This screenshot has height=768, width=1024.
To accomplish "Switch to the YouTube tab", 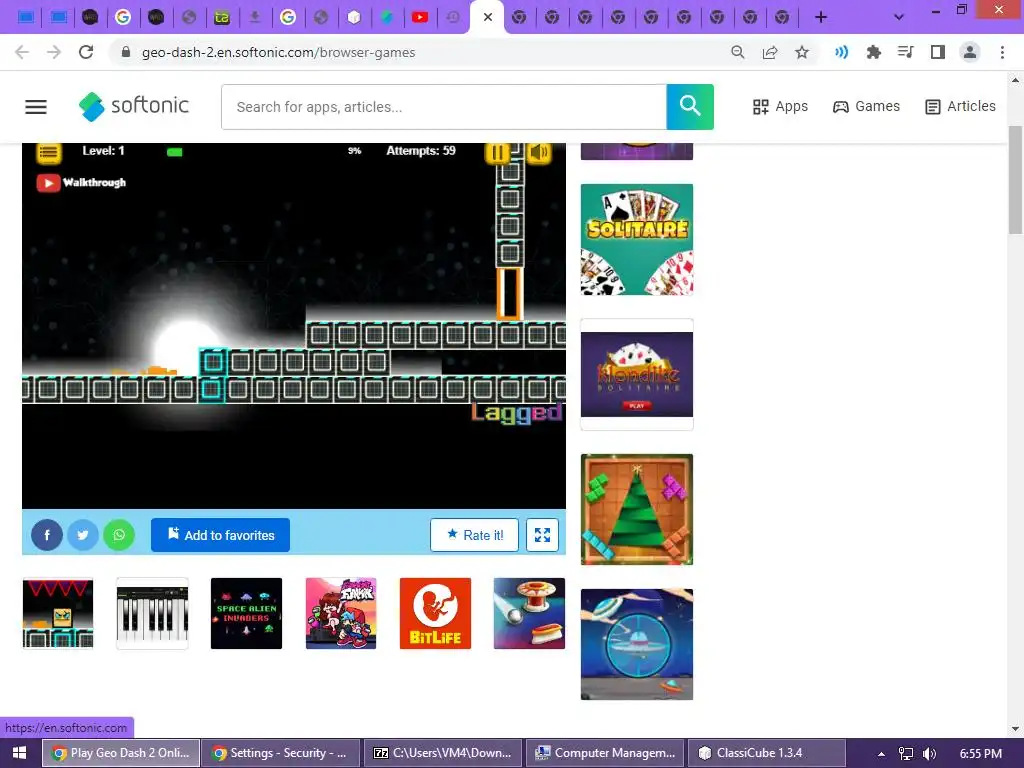I will tap(420, 18).
